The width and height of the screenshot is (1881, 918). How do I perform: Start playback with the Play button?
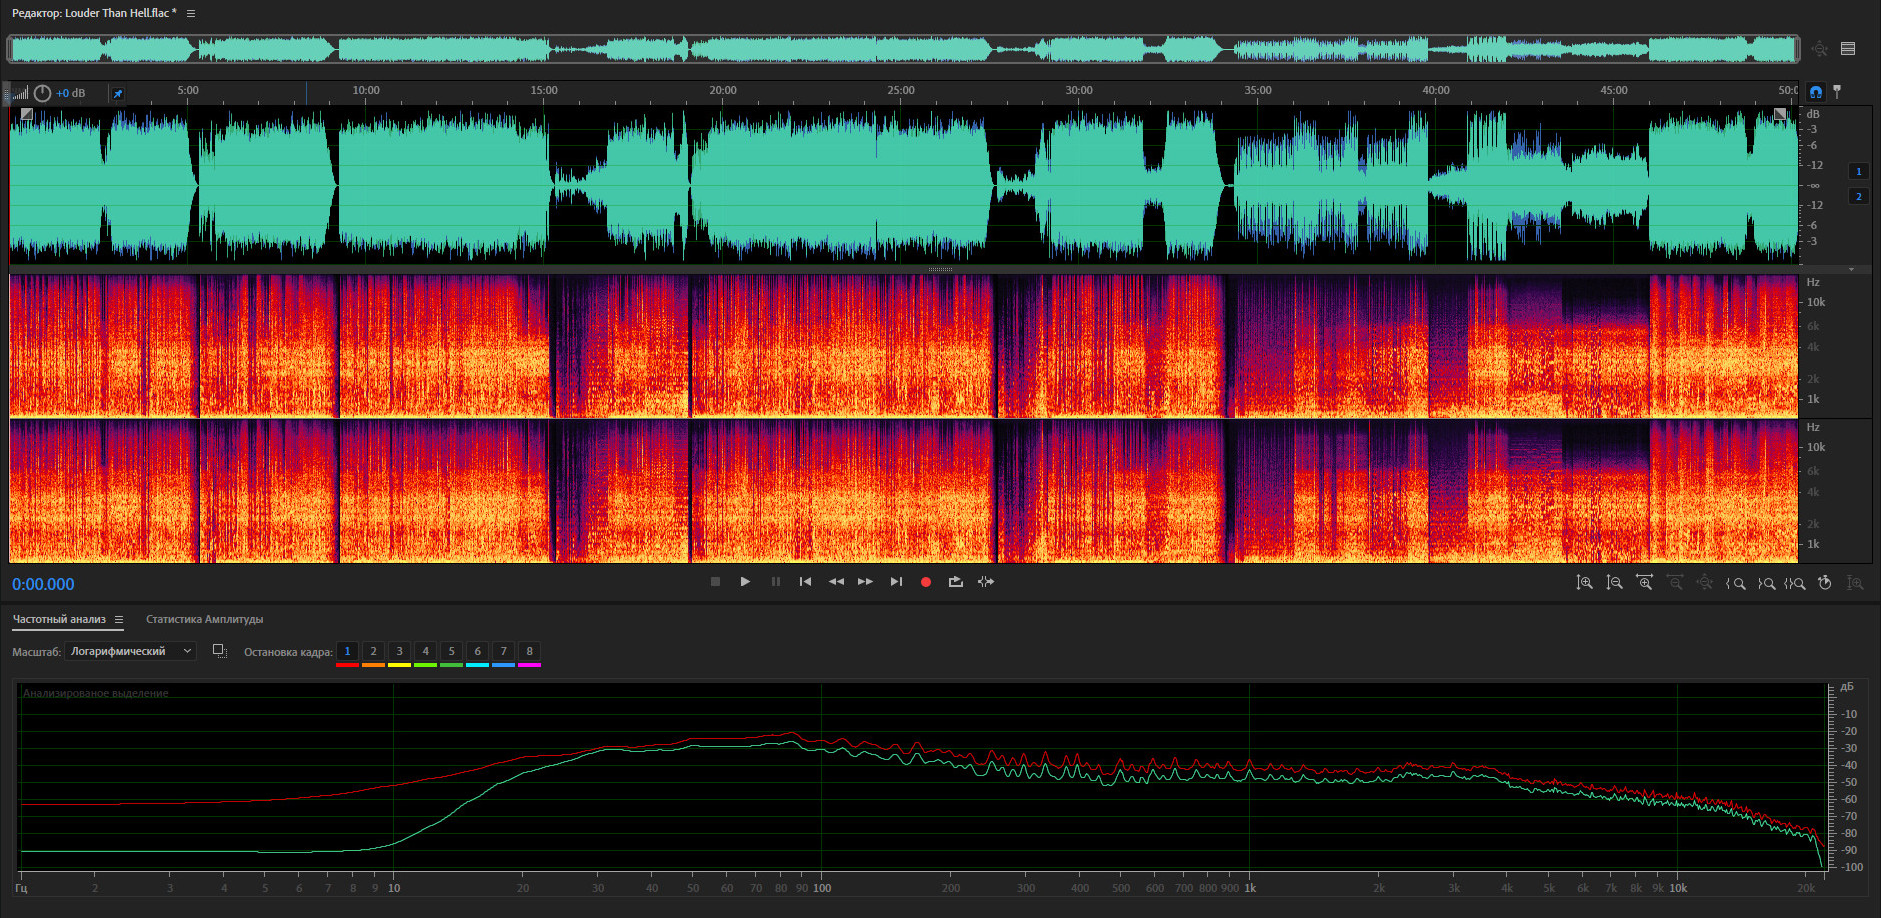745,582
